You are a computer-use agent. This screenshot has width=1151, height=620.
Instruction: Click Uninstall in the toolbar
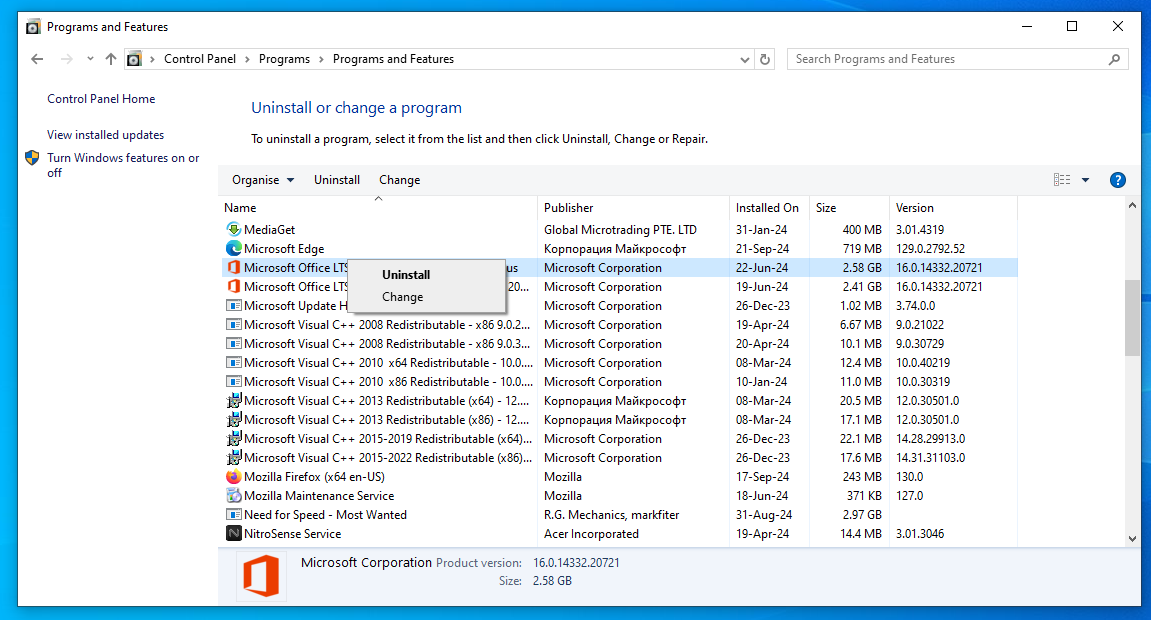(x=337, y=180)
